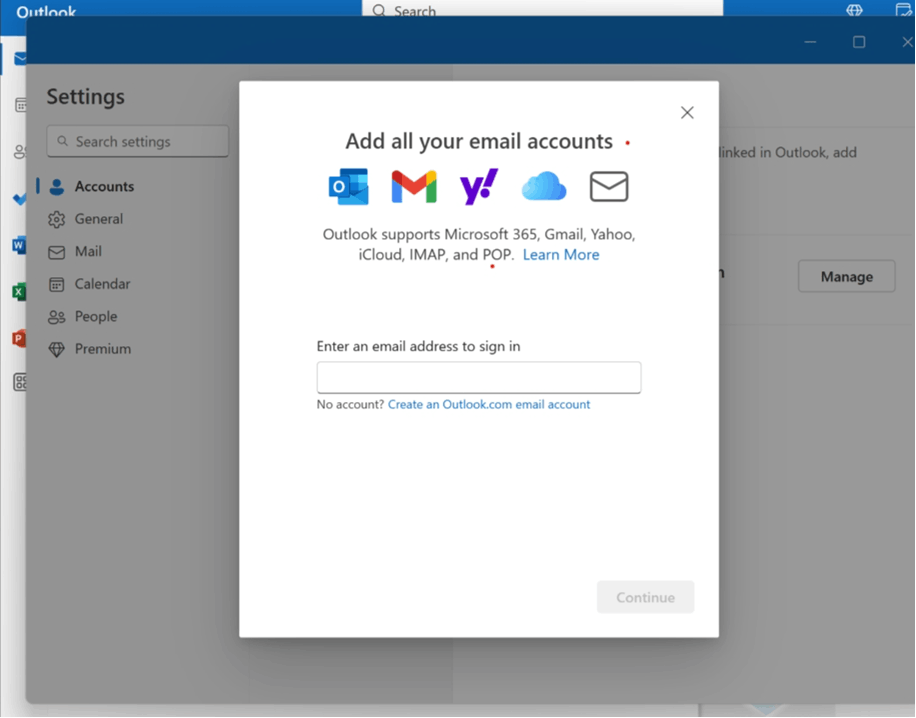Maximize the Settings window
This screenshot has width=916, height=718.
coord(859,42)
